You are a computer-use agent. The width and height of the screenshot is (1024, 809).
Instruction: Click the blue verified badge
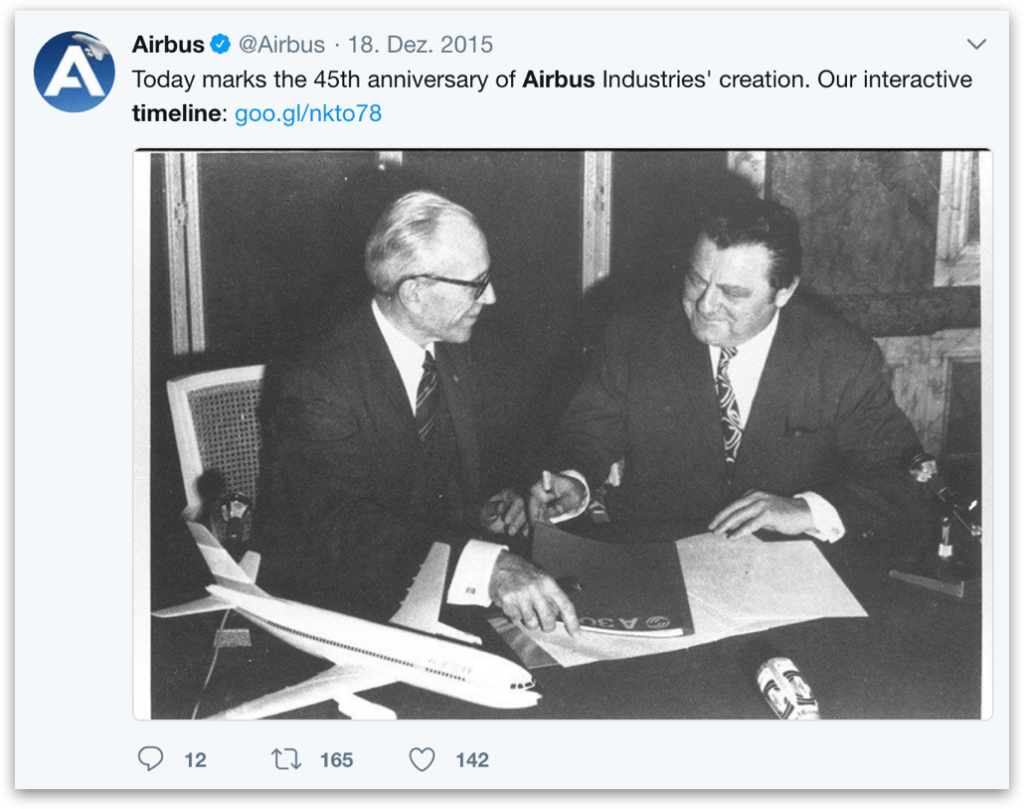[221, 44]
